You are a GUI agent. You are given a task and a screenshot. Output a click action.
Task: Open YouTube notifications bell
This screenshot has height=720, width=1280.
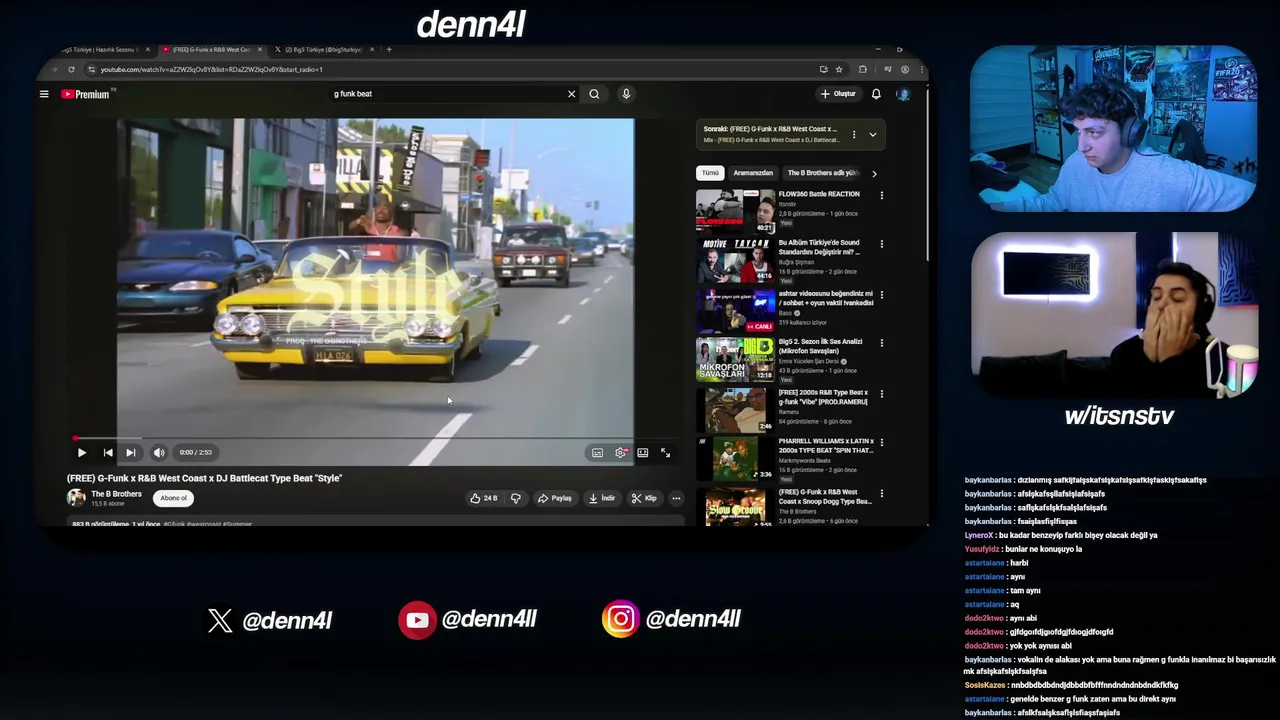coord(876,94)
